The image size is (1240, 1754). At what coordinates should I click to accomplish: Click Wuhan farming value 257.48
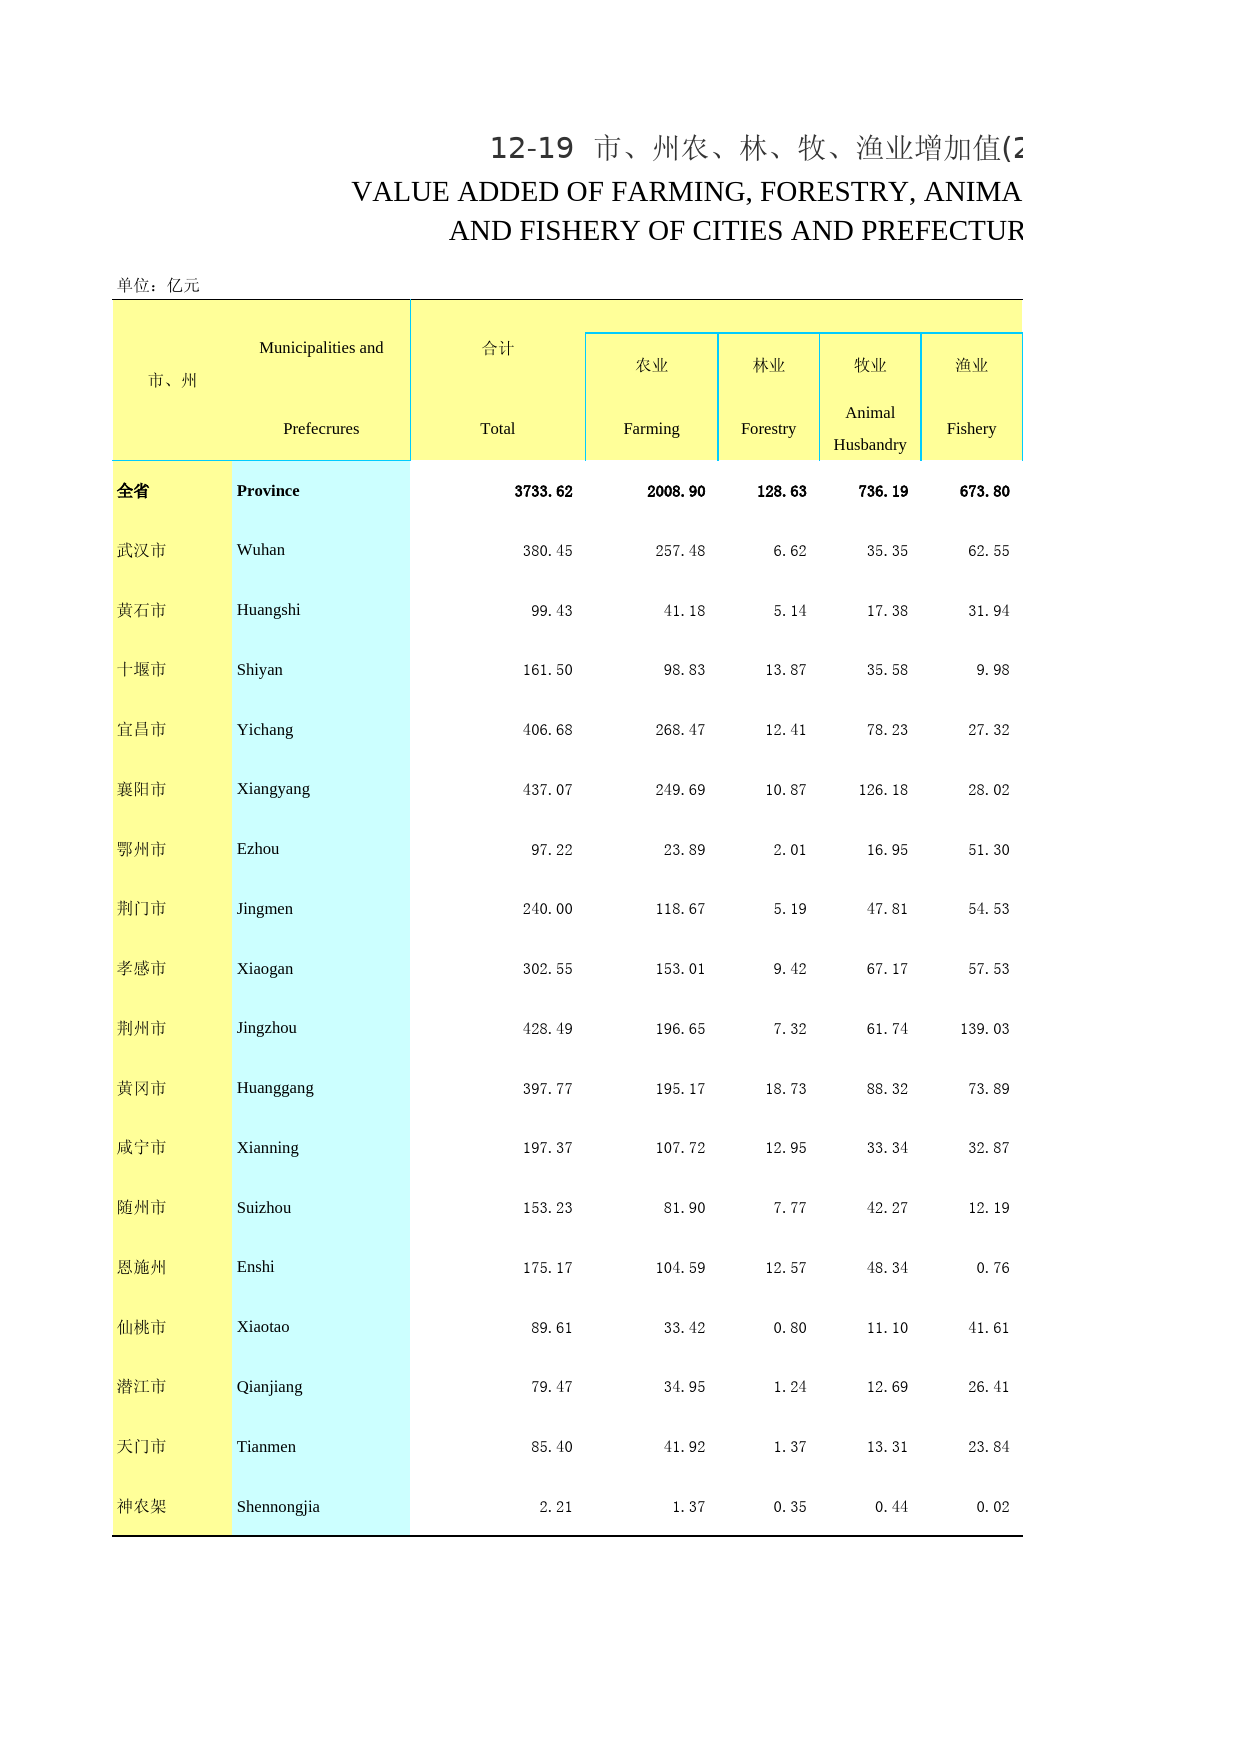680,551
